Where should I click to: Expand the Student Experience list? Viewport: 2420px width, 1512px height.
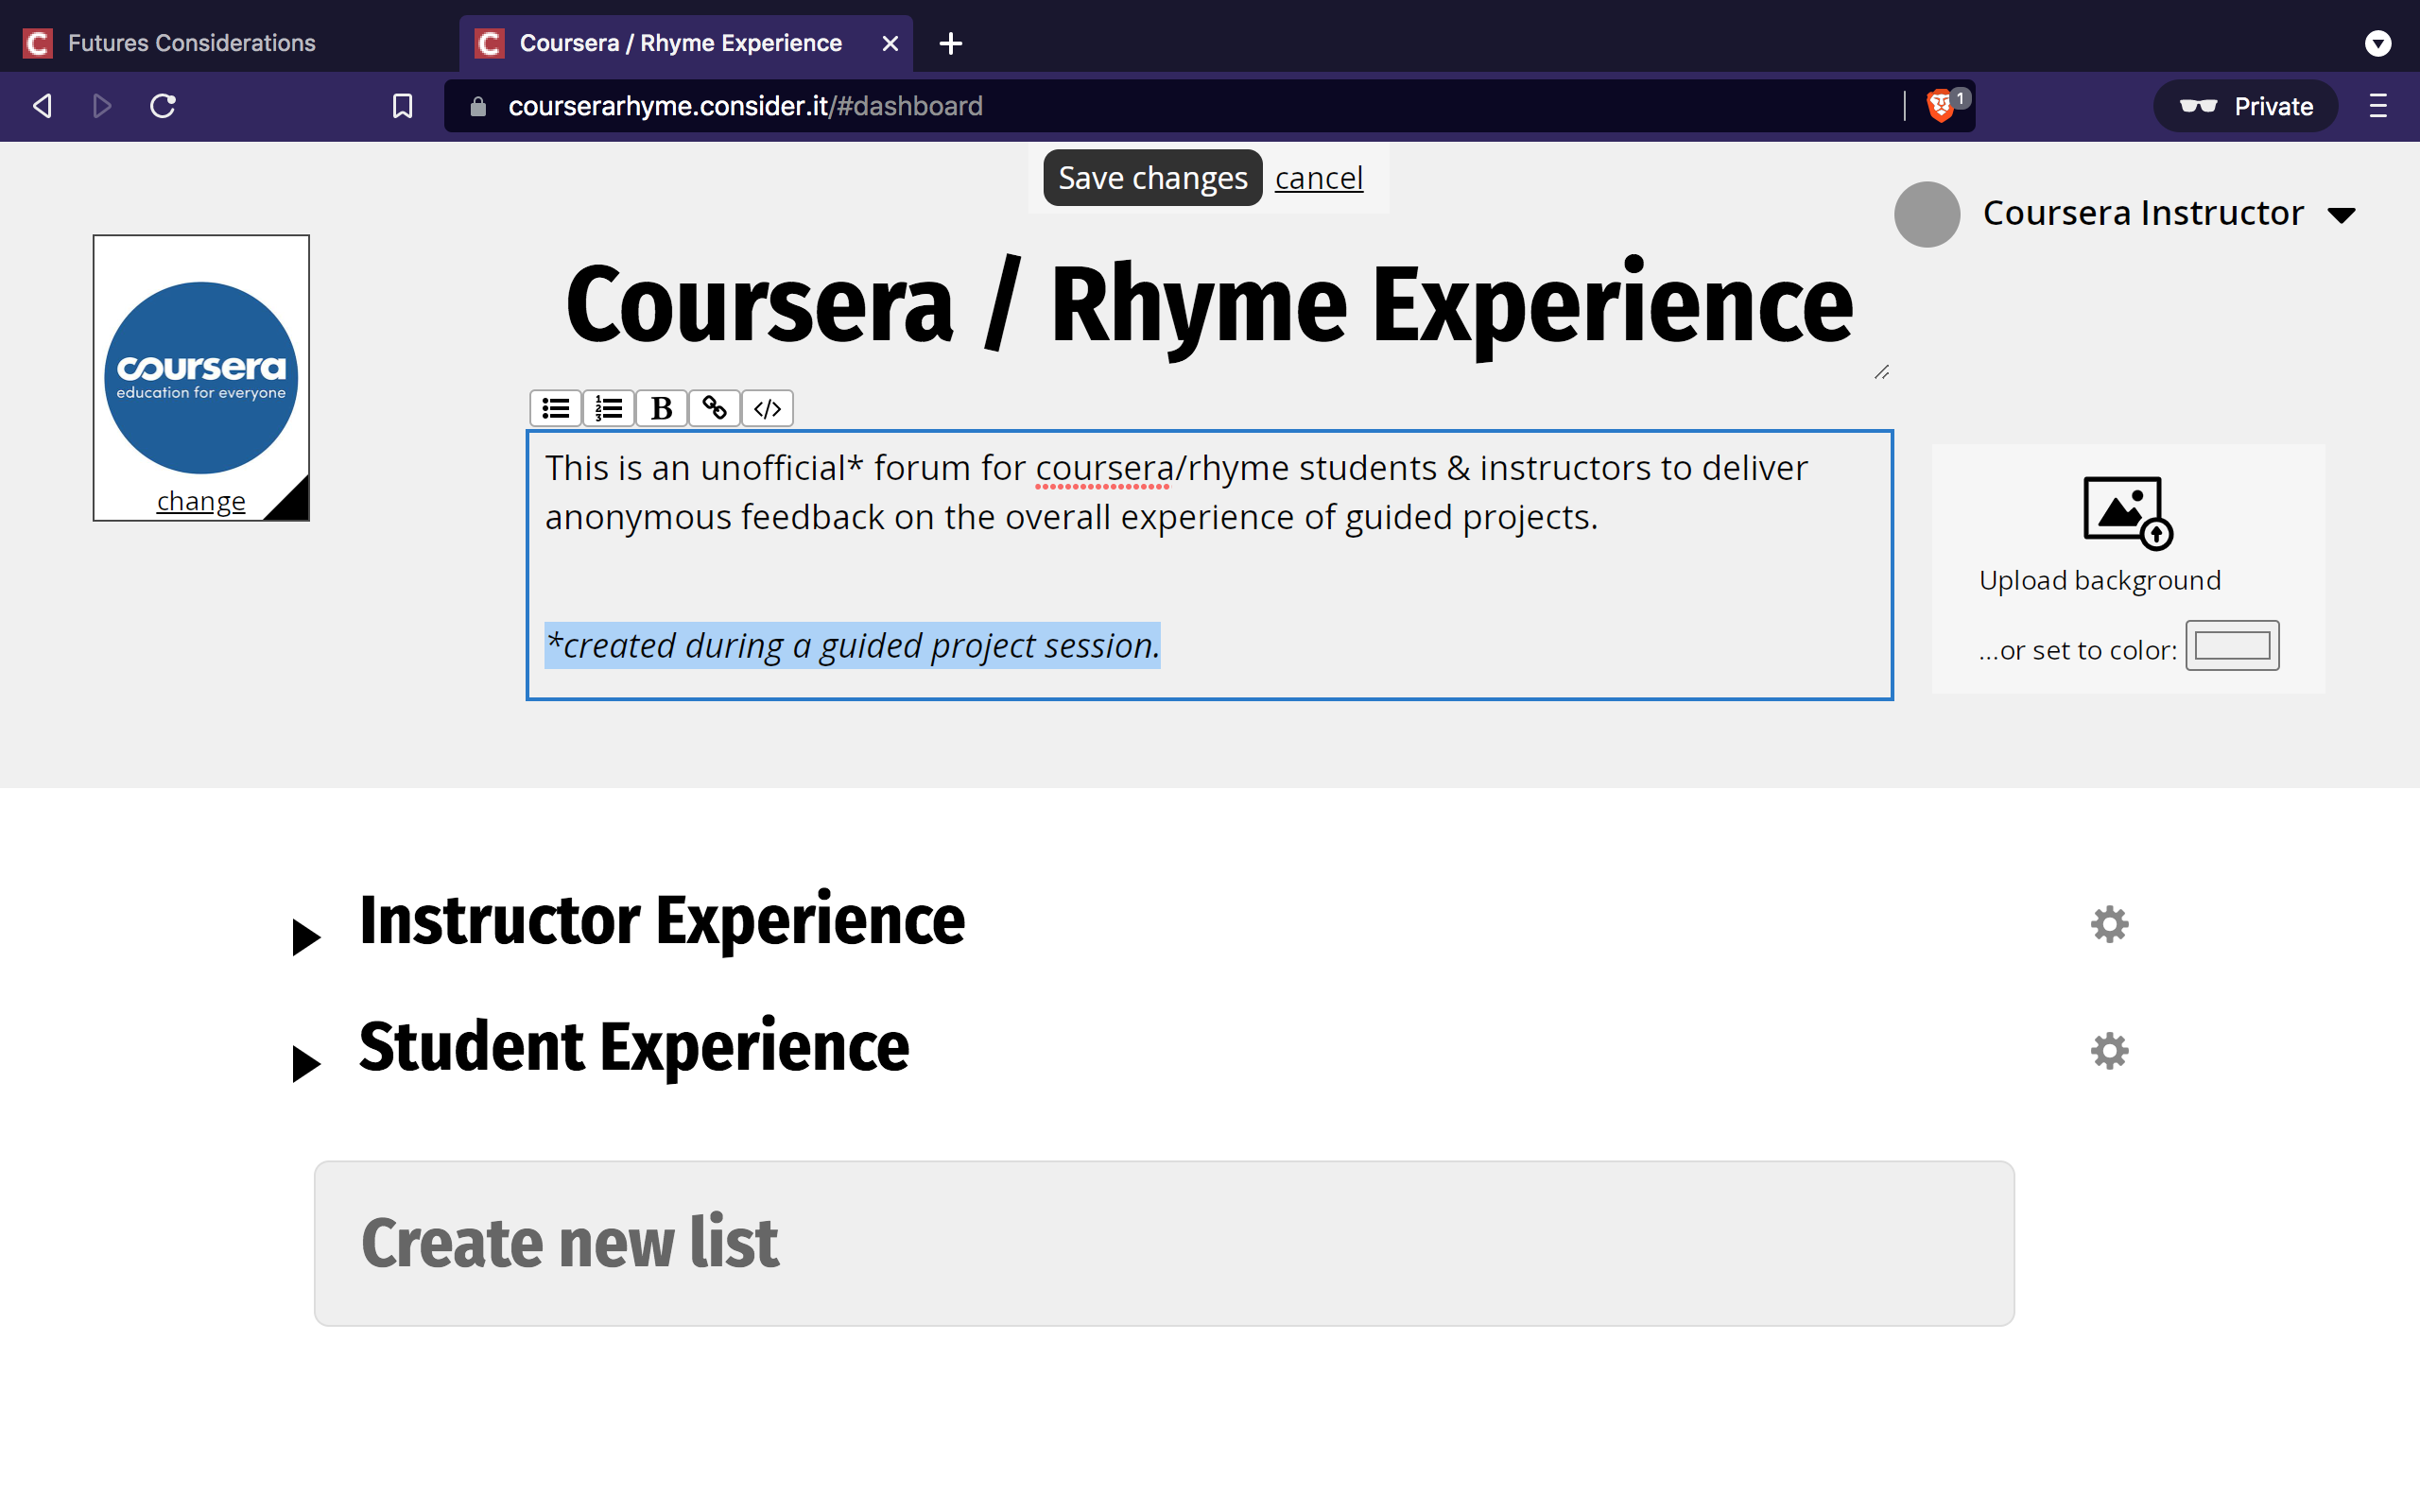(x=305, y=1063)
